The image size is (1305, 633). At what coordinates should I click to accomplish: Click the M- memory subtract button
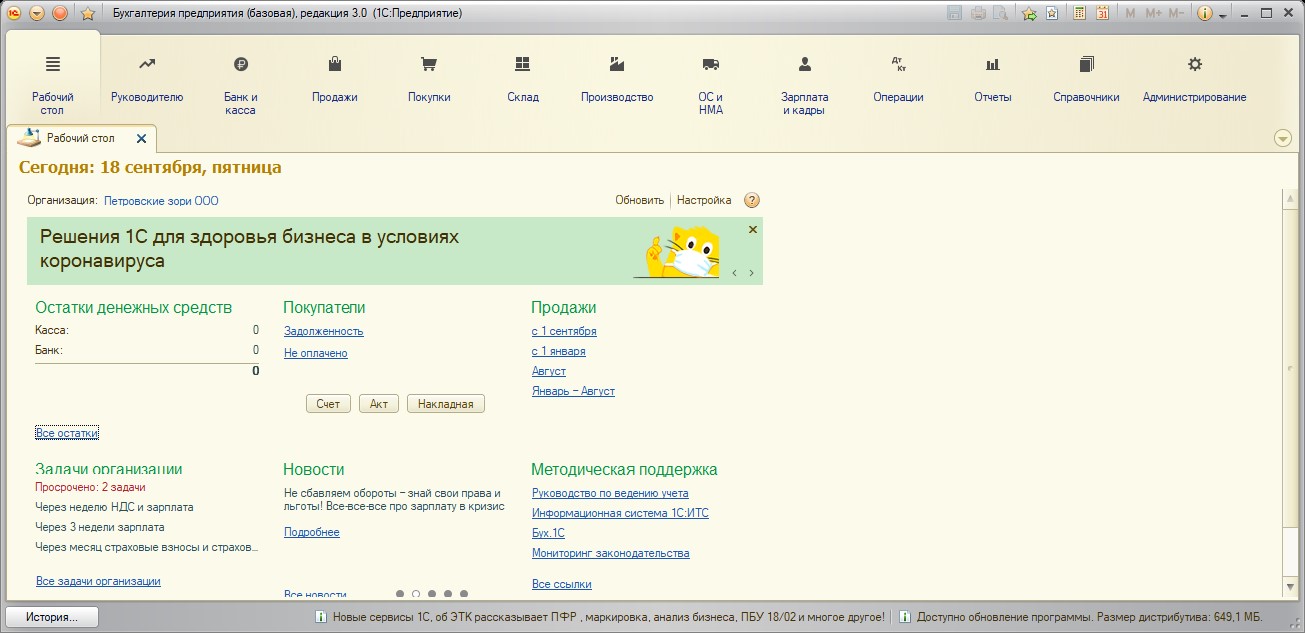pyautogui.click(x=1177, y=14)
